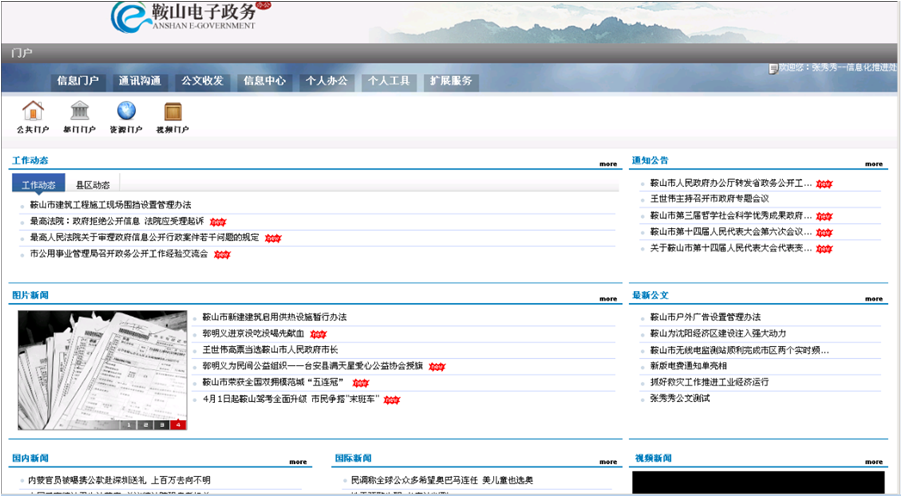Click the small icon beside the welcome message
The width and height of the screenshot is (902, 497).
pyautogui.click(x=773, y=68)
